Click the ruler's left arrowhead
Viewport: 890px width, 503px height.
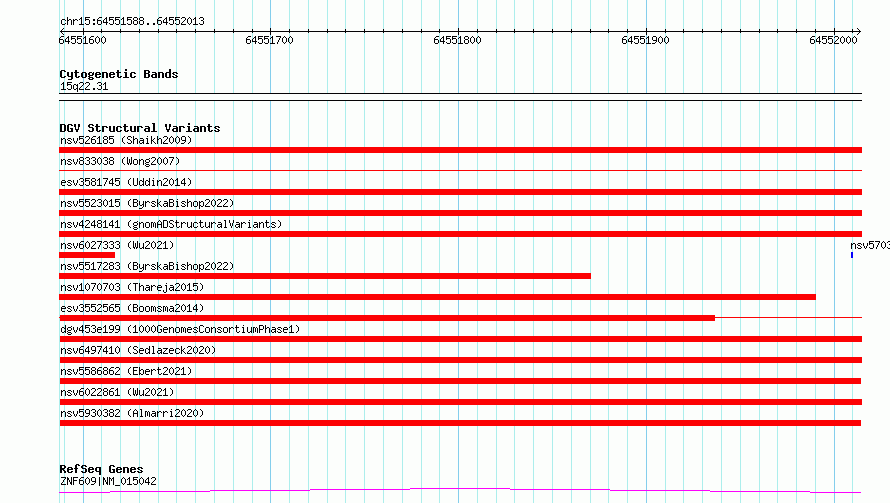pos(62,31)
